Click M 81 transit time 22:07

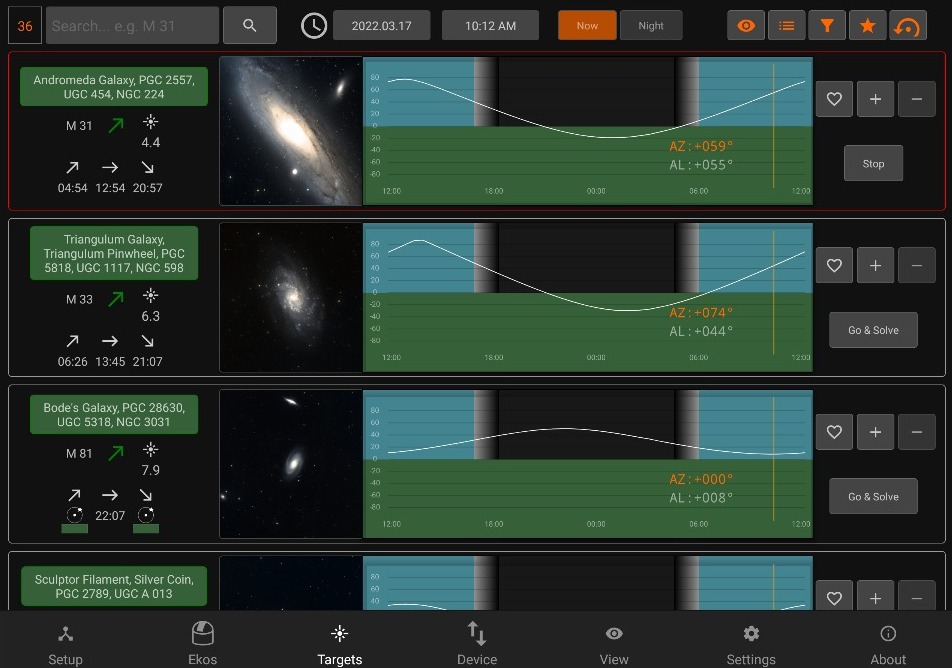coord(110,516)
